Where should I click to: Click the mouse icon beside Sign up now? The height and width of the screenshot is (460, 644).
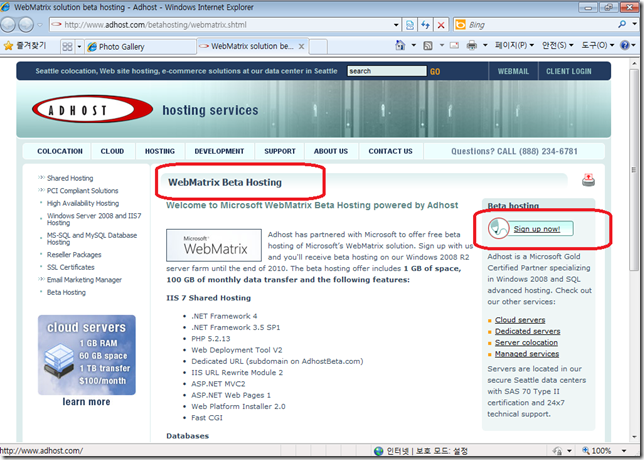(x=498, y=228)
